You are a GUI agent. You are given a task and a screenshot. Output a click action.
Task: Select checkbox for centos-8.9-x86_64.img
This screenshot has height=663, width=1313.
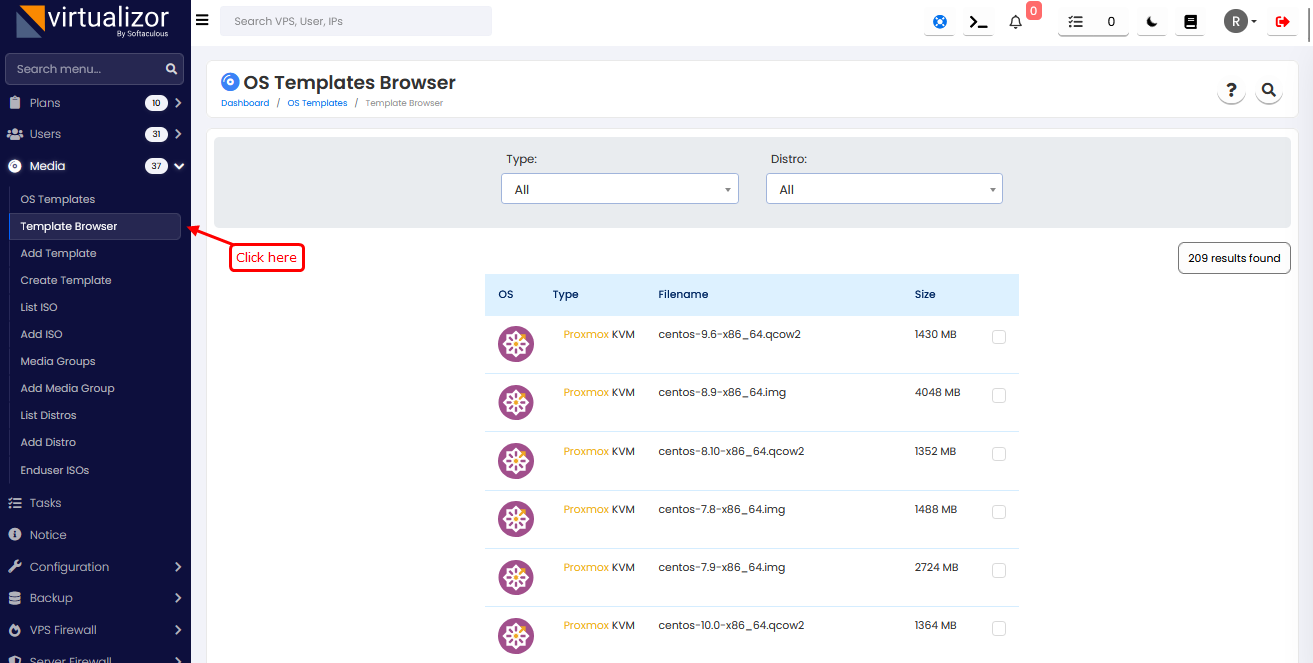pos(998,395)
